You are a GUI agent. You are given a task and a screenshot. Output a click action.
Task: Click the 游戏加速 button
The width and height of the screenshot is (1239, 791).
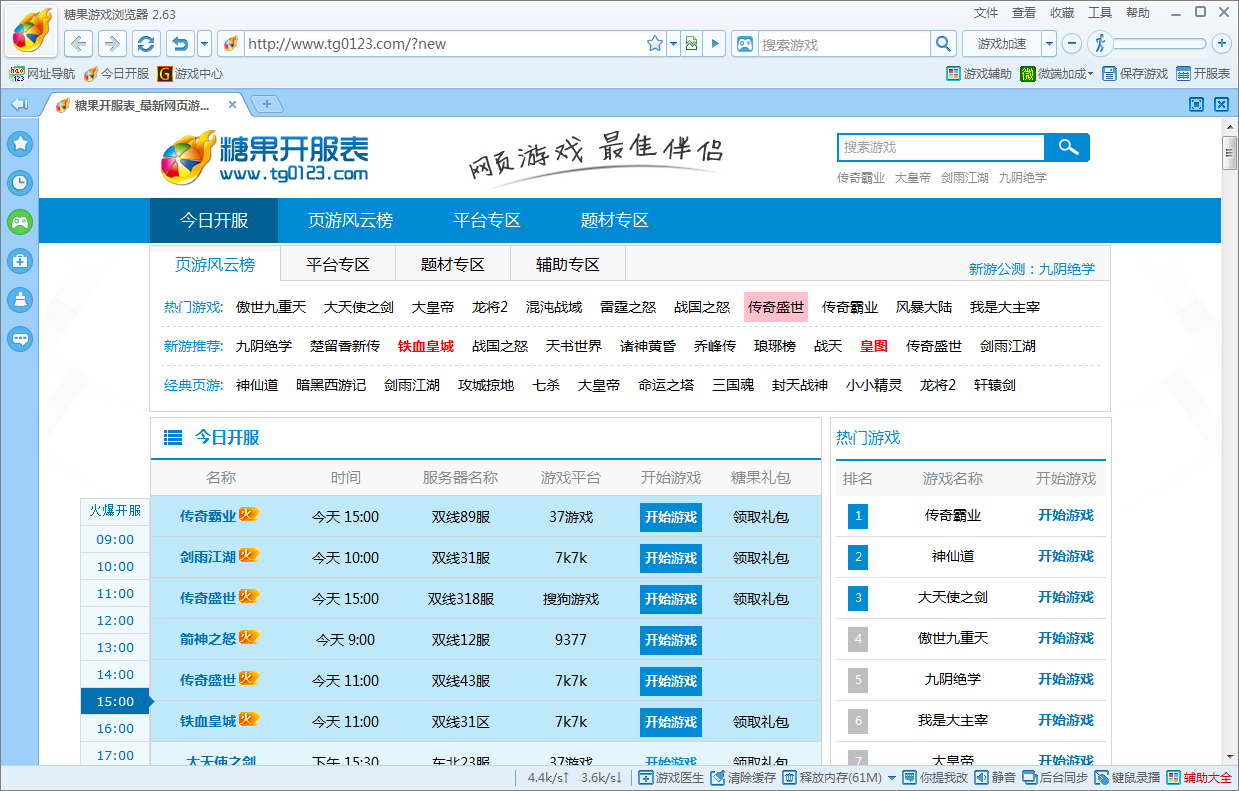click(x=1002, y=44)
